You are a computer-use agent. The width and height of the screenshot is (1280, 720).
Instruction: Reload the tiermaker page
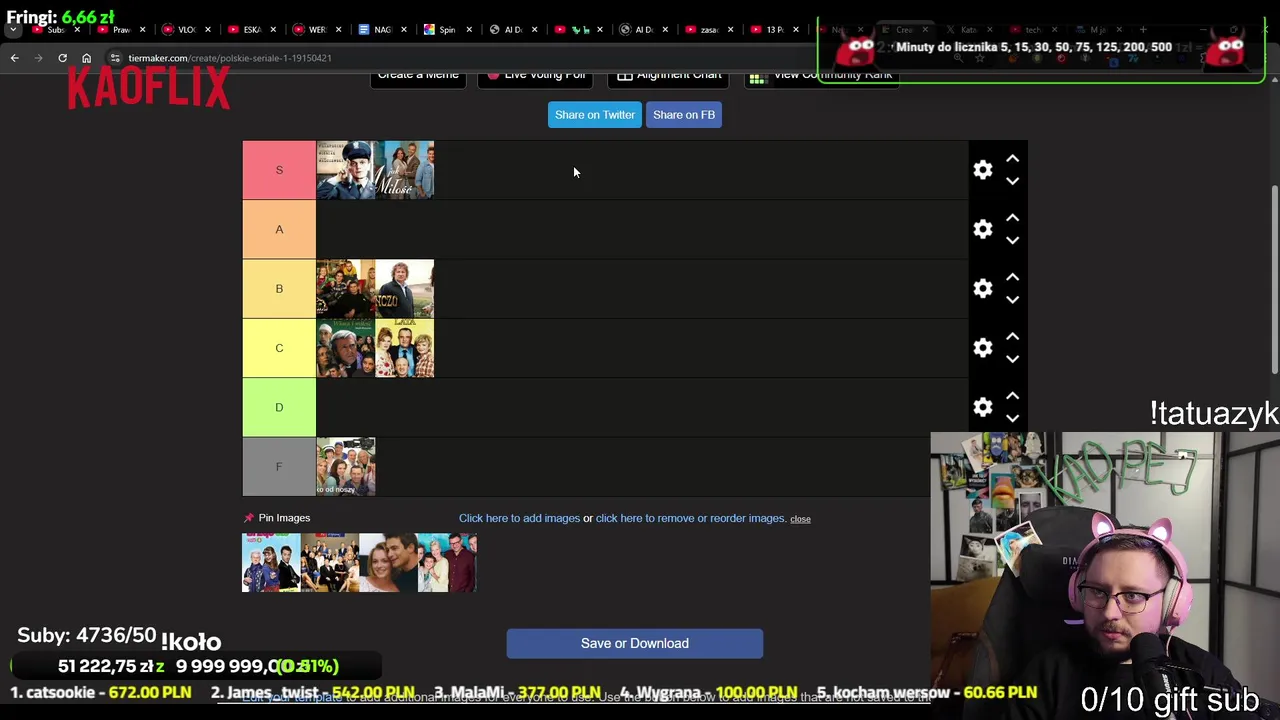(62, 58)
